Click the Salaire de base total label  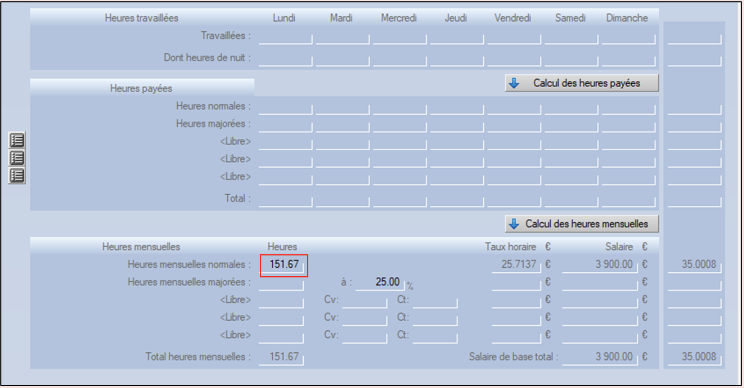coord(514,357)
